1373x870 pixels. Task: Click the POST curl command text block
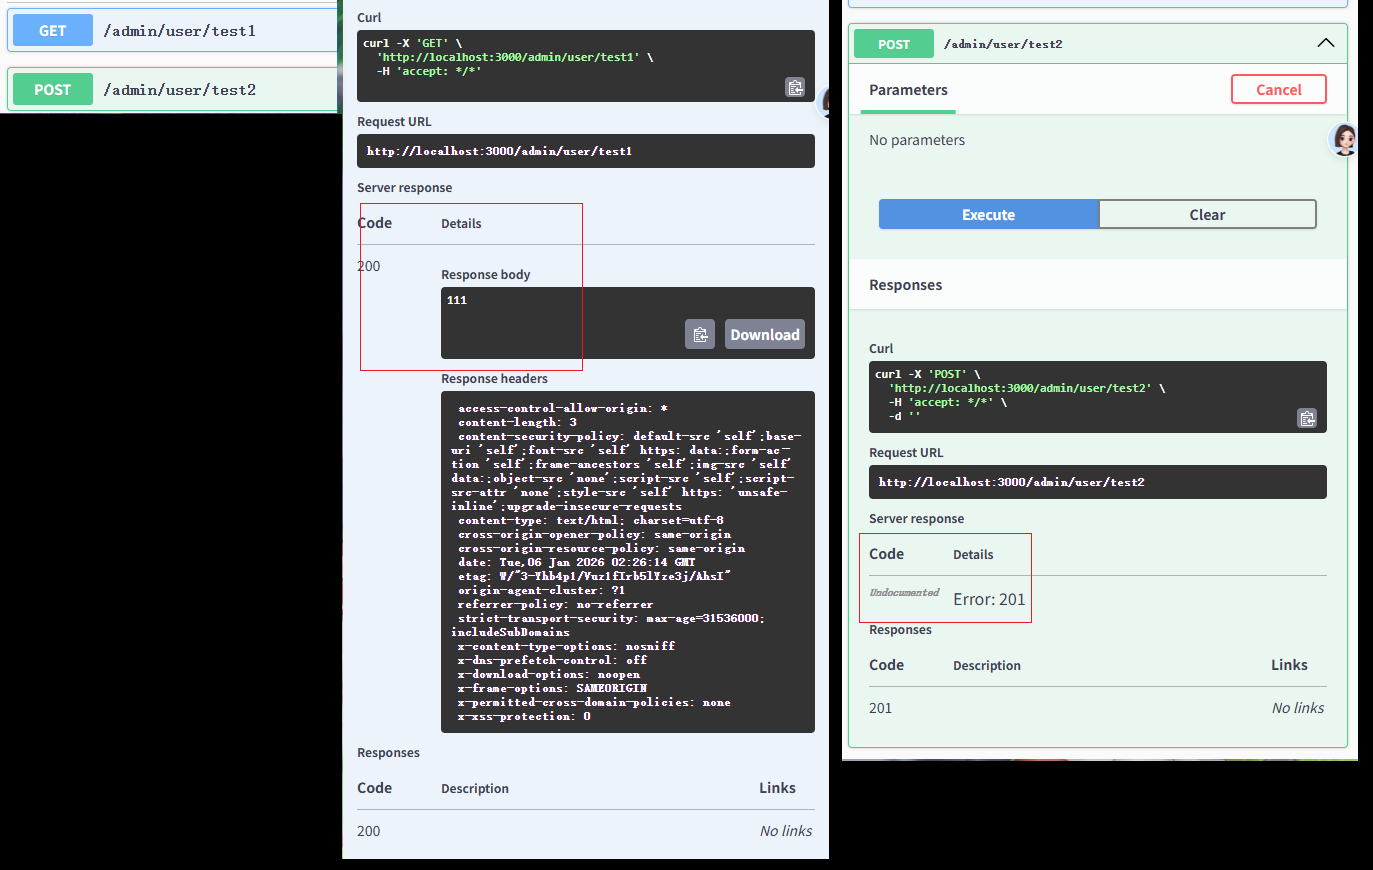[1080, 395]
